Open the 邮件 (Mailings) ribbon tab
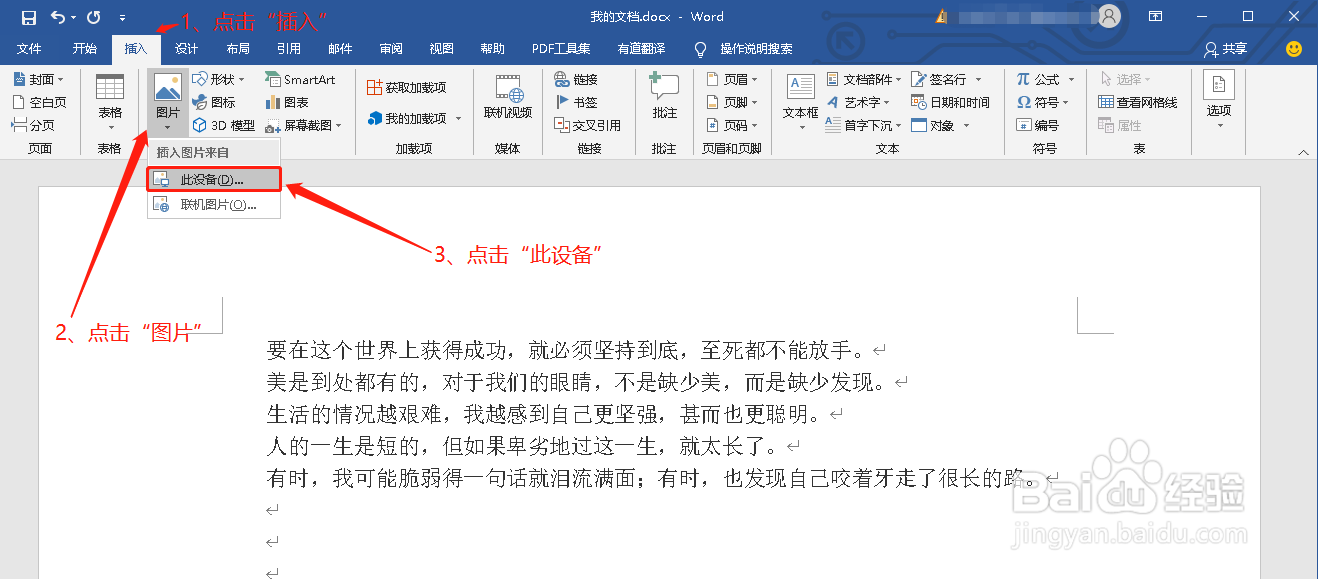This screenshot has width=1318, height=579. tap(338, 47)
